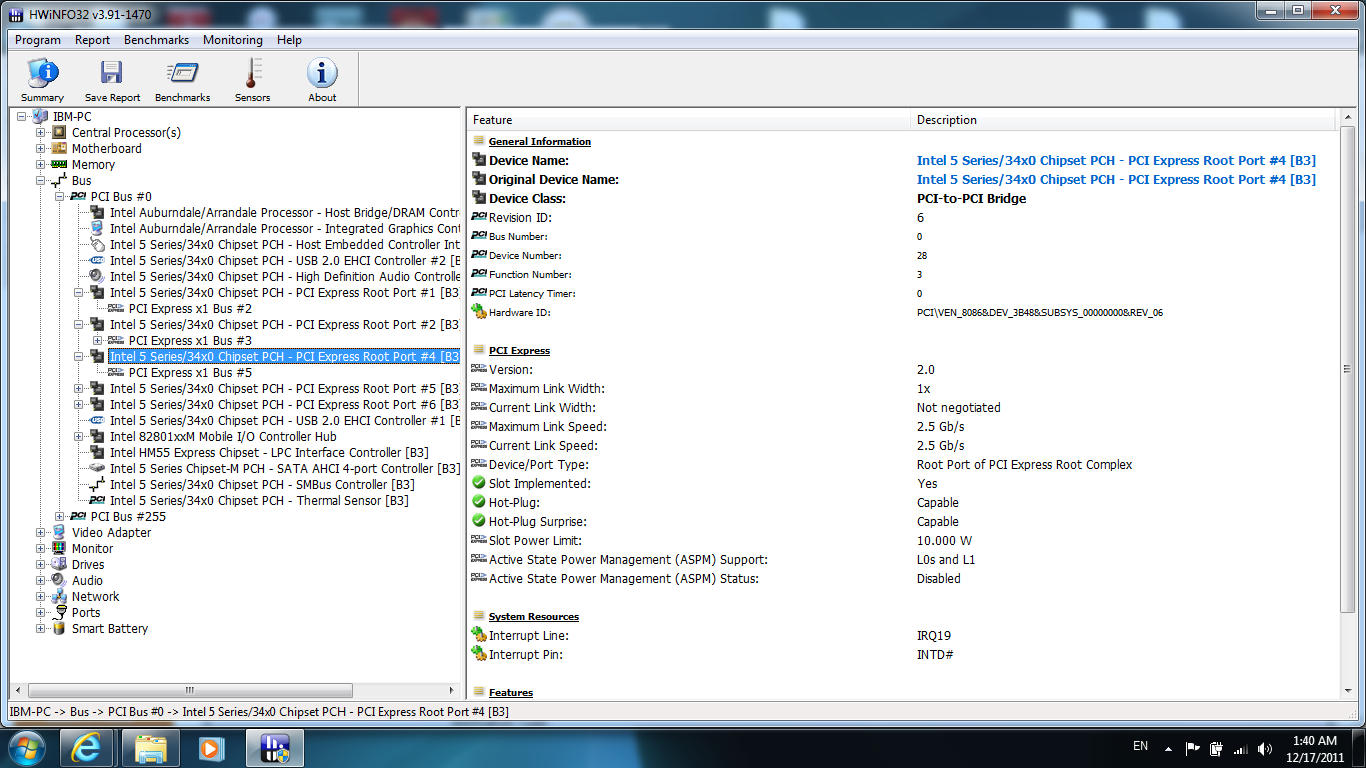Select PCI Express x1 Bus #2
Screen dimensions: 1366x768
pyautogui.click(x=190, y=308)
